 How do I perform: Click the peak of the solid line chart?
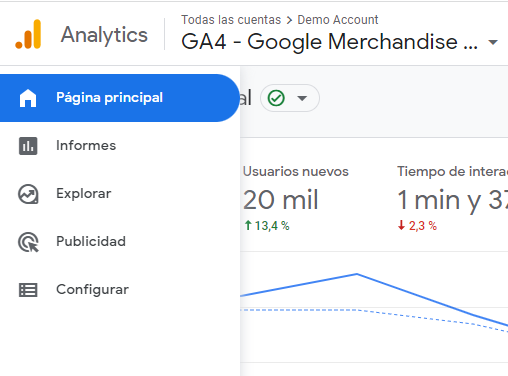coord(357,274)
